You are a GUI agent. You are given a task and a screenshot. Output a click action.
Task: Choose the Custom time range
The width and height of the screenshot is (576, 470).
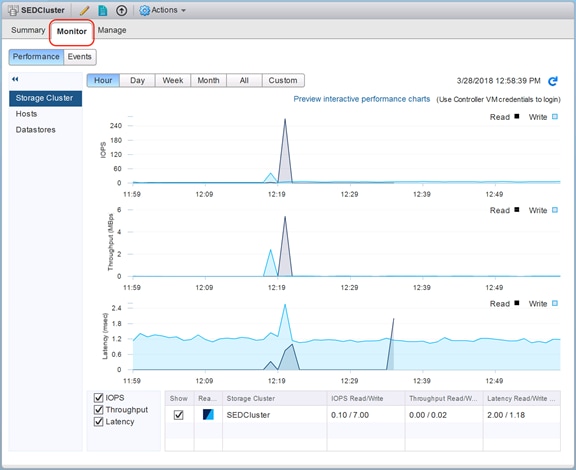coord(283,80)
